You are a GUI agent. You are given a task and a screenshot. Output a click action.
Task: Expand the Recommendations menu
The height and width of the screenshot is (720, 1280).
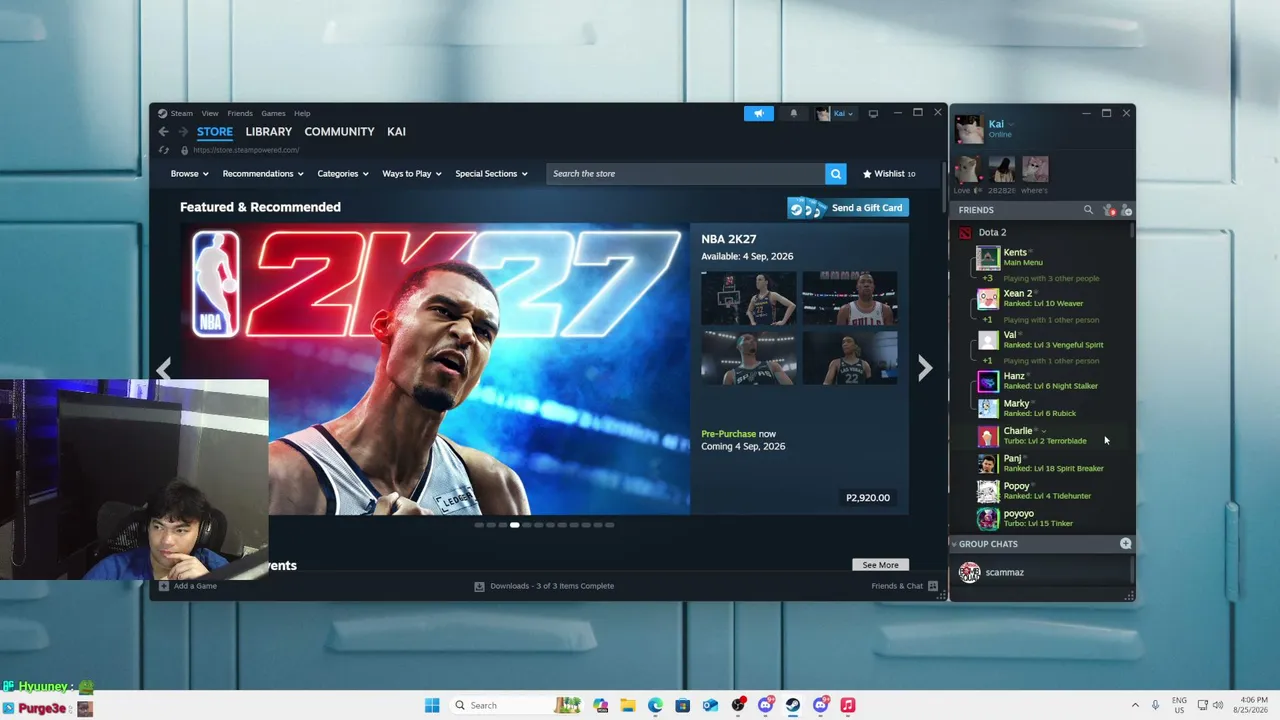click(263, 174)
